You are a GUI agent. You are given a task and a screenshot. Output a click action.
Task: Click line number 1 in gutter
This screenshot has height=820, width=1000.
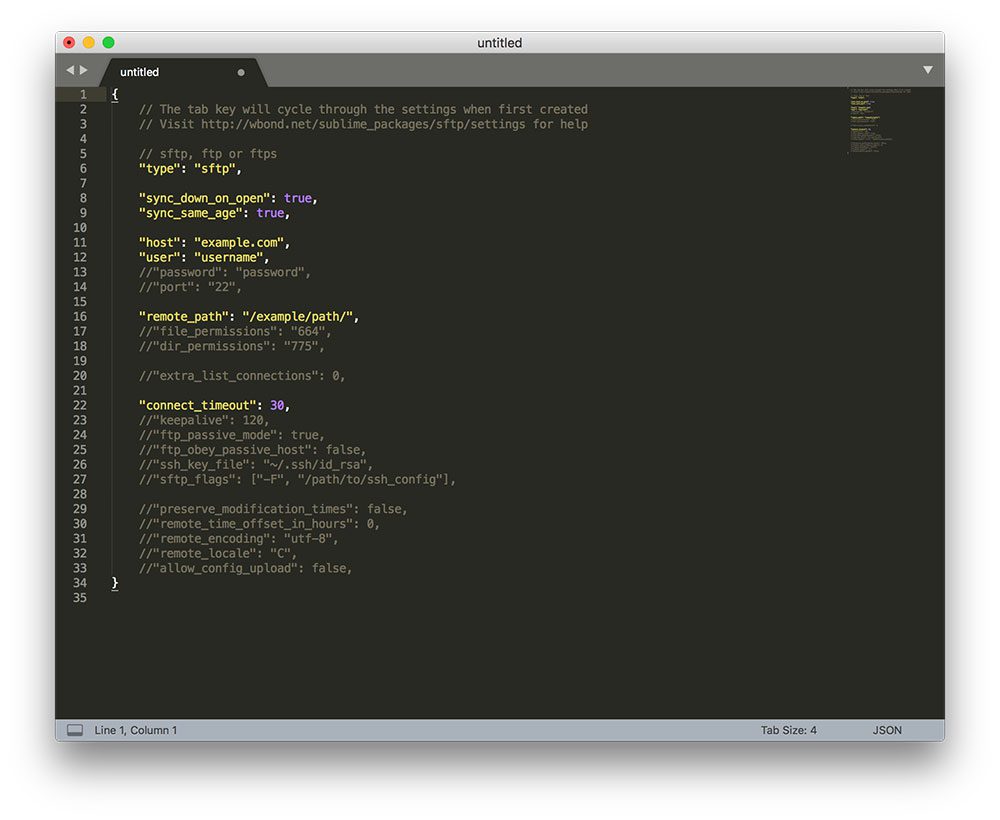tap(83, 94)
